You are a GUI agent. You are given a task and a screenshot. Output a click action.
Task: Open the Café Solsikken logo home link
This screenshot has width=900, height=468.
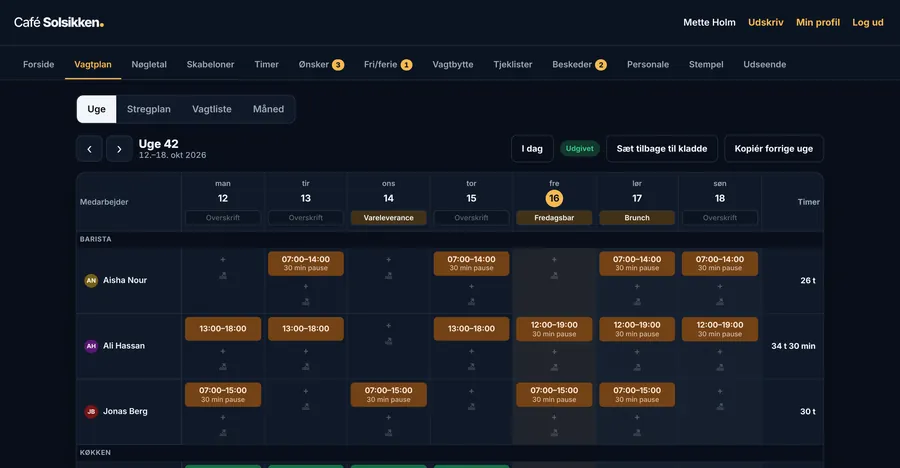pyautogui.click(x=59, y=22)
